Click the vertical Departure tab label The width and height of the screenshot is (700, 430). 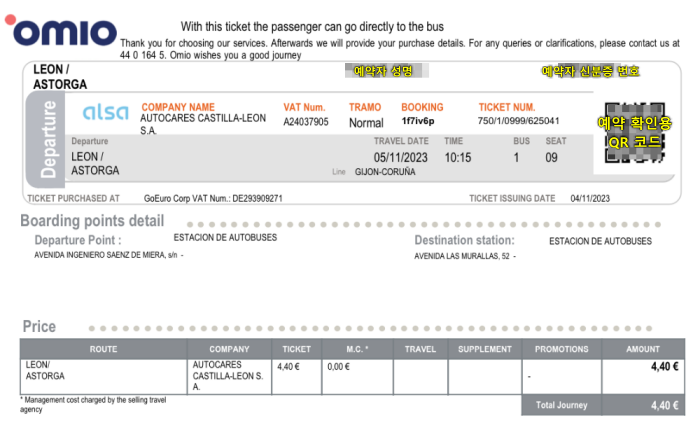[x=48, y=139]
